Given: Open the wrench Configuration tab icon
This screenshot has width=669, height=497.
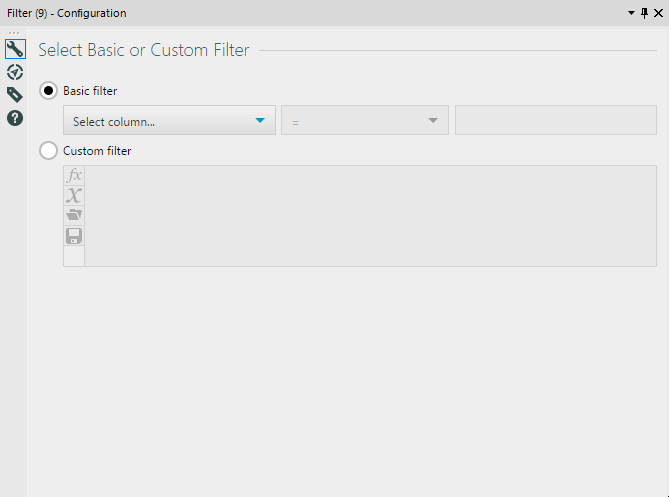Looking at the screenshot, I should point(15,49).
